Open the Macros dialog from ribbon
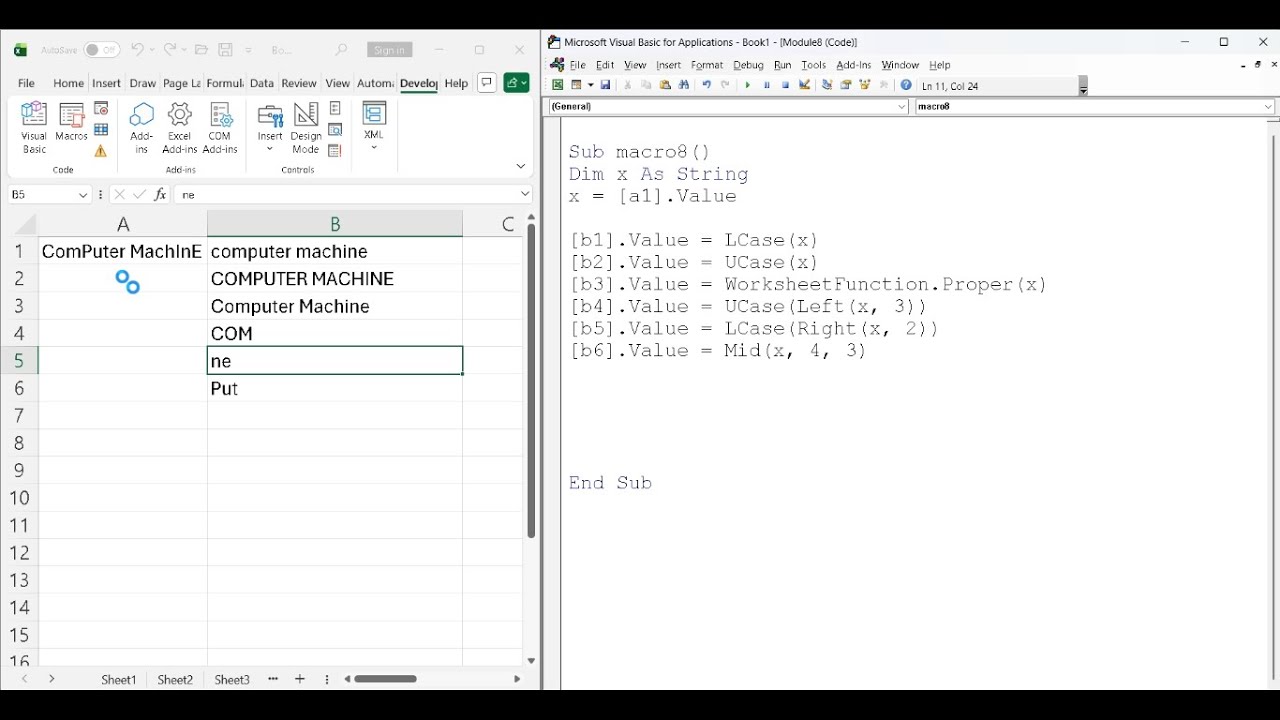1280x720 pixels. pyautogui.click(x=71, y=122)
